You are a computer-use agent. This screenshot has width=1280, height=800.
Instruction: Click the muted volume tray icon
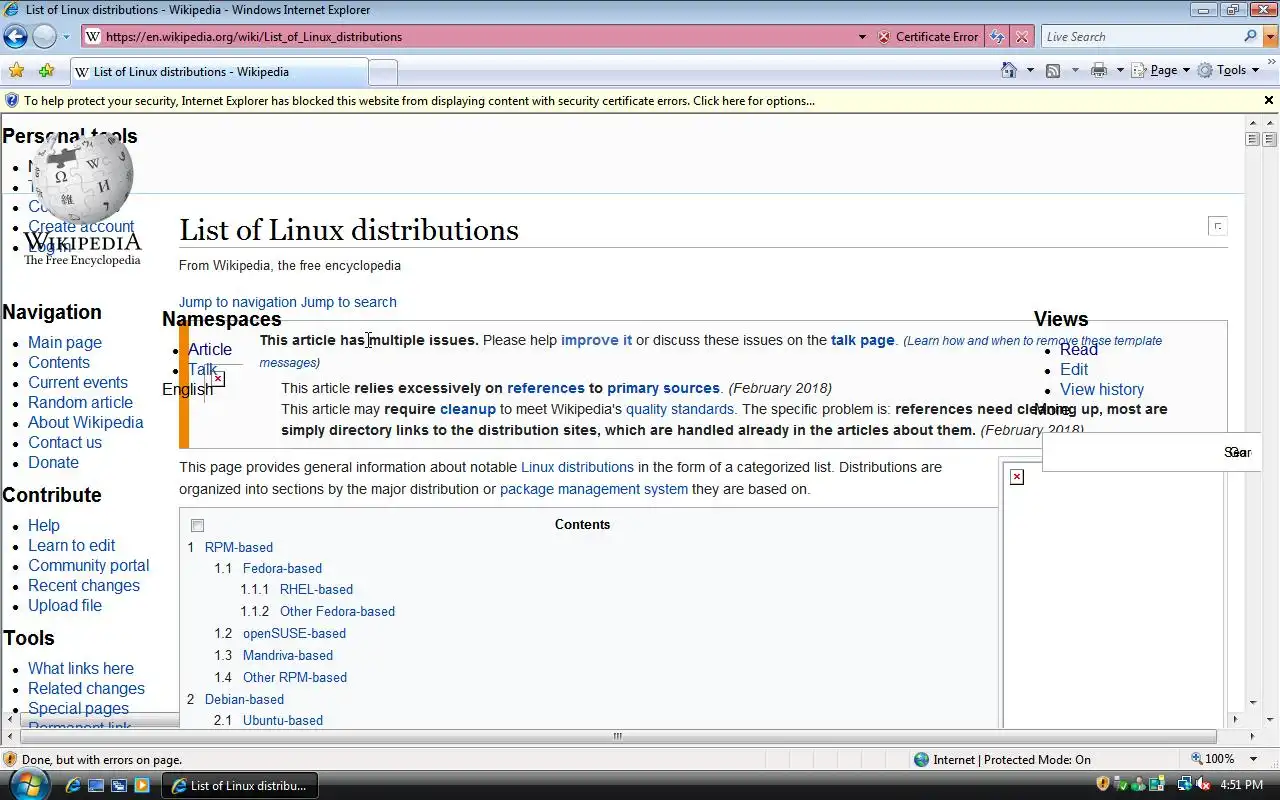(x=1202, y=785)
